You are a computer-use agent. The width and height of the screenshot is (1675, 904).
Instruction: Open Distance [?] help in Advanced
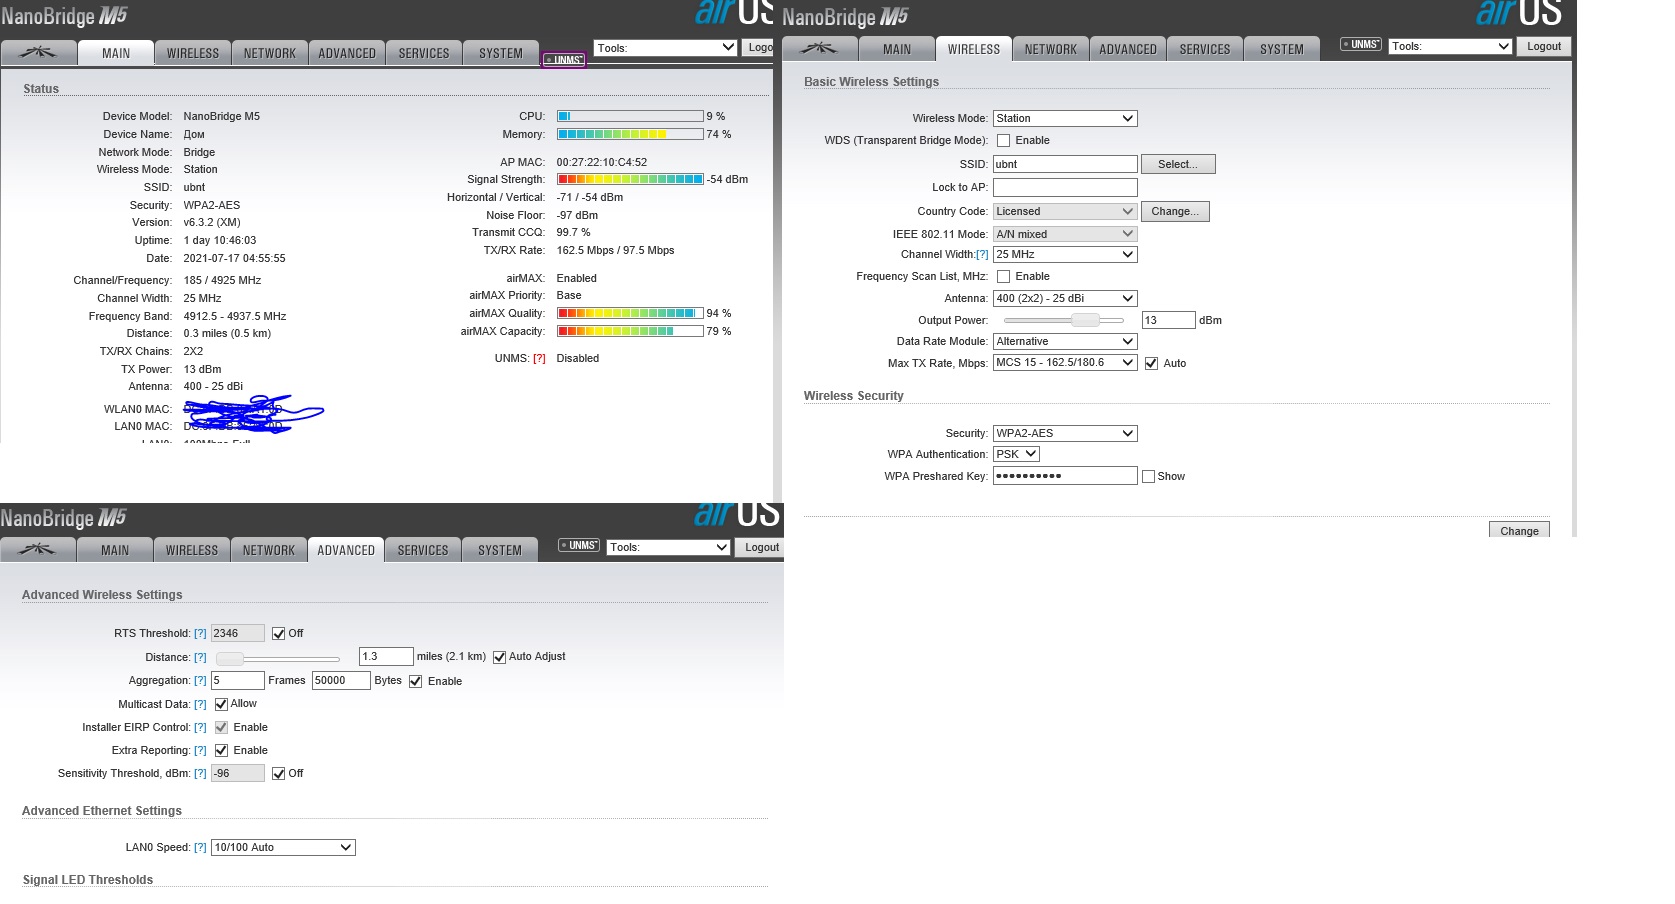(200, 657)
